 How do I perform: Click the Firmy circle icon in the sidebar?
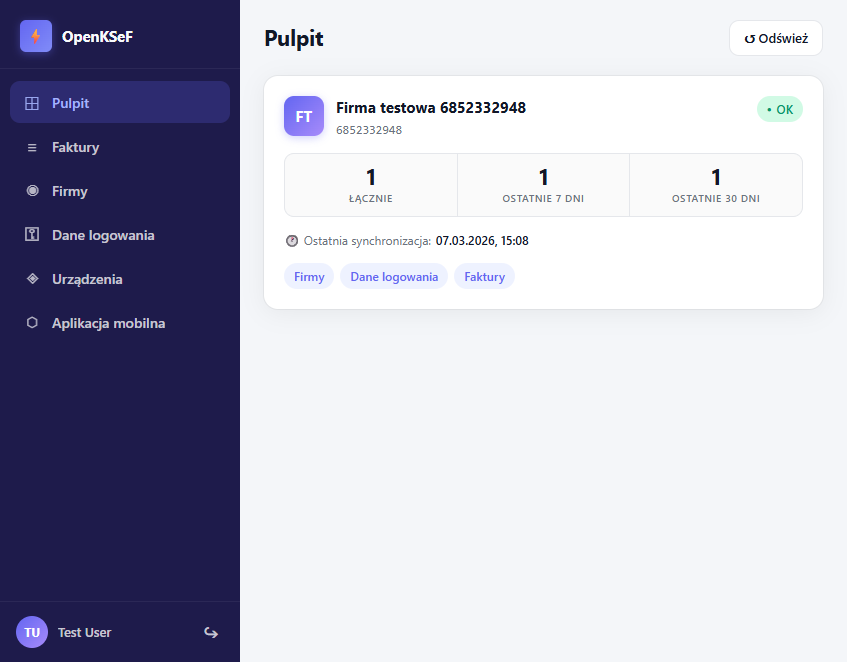(30, 191)
